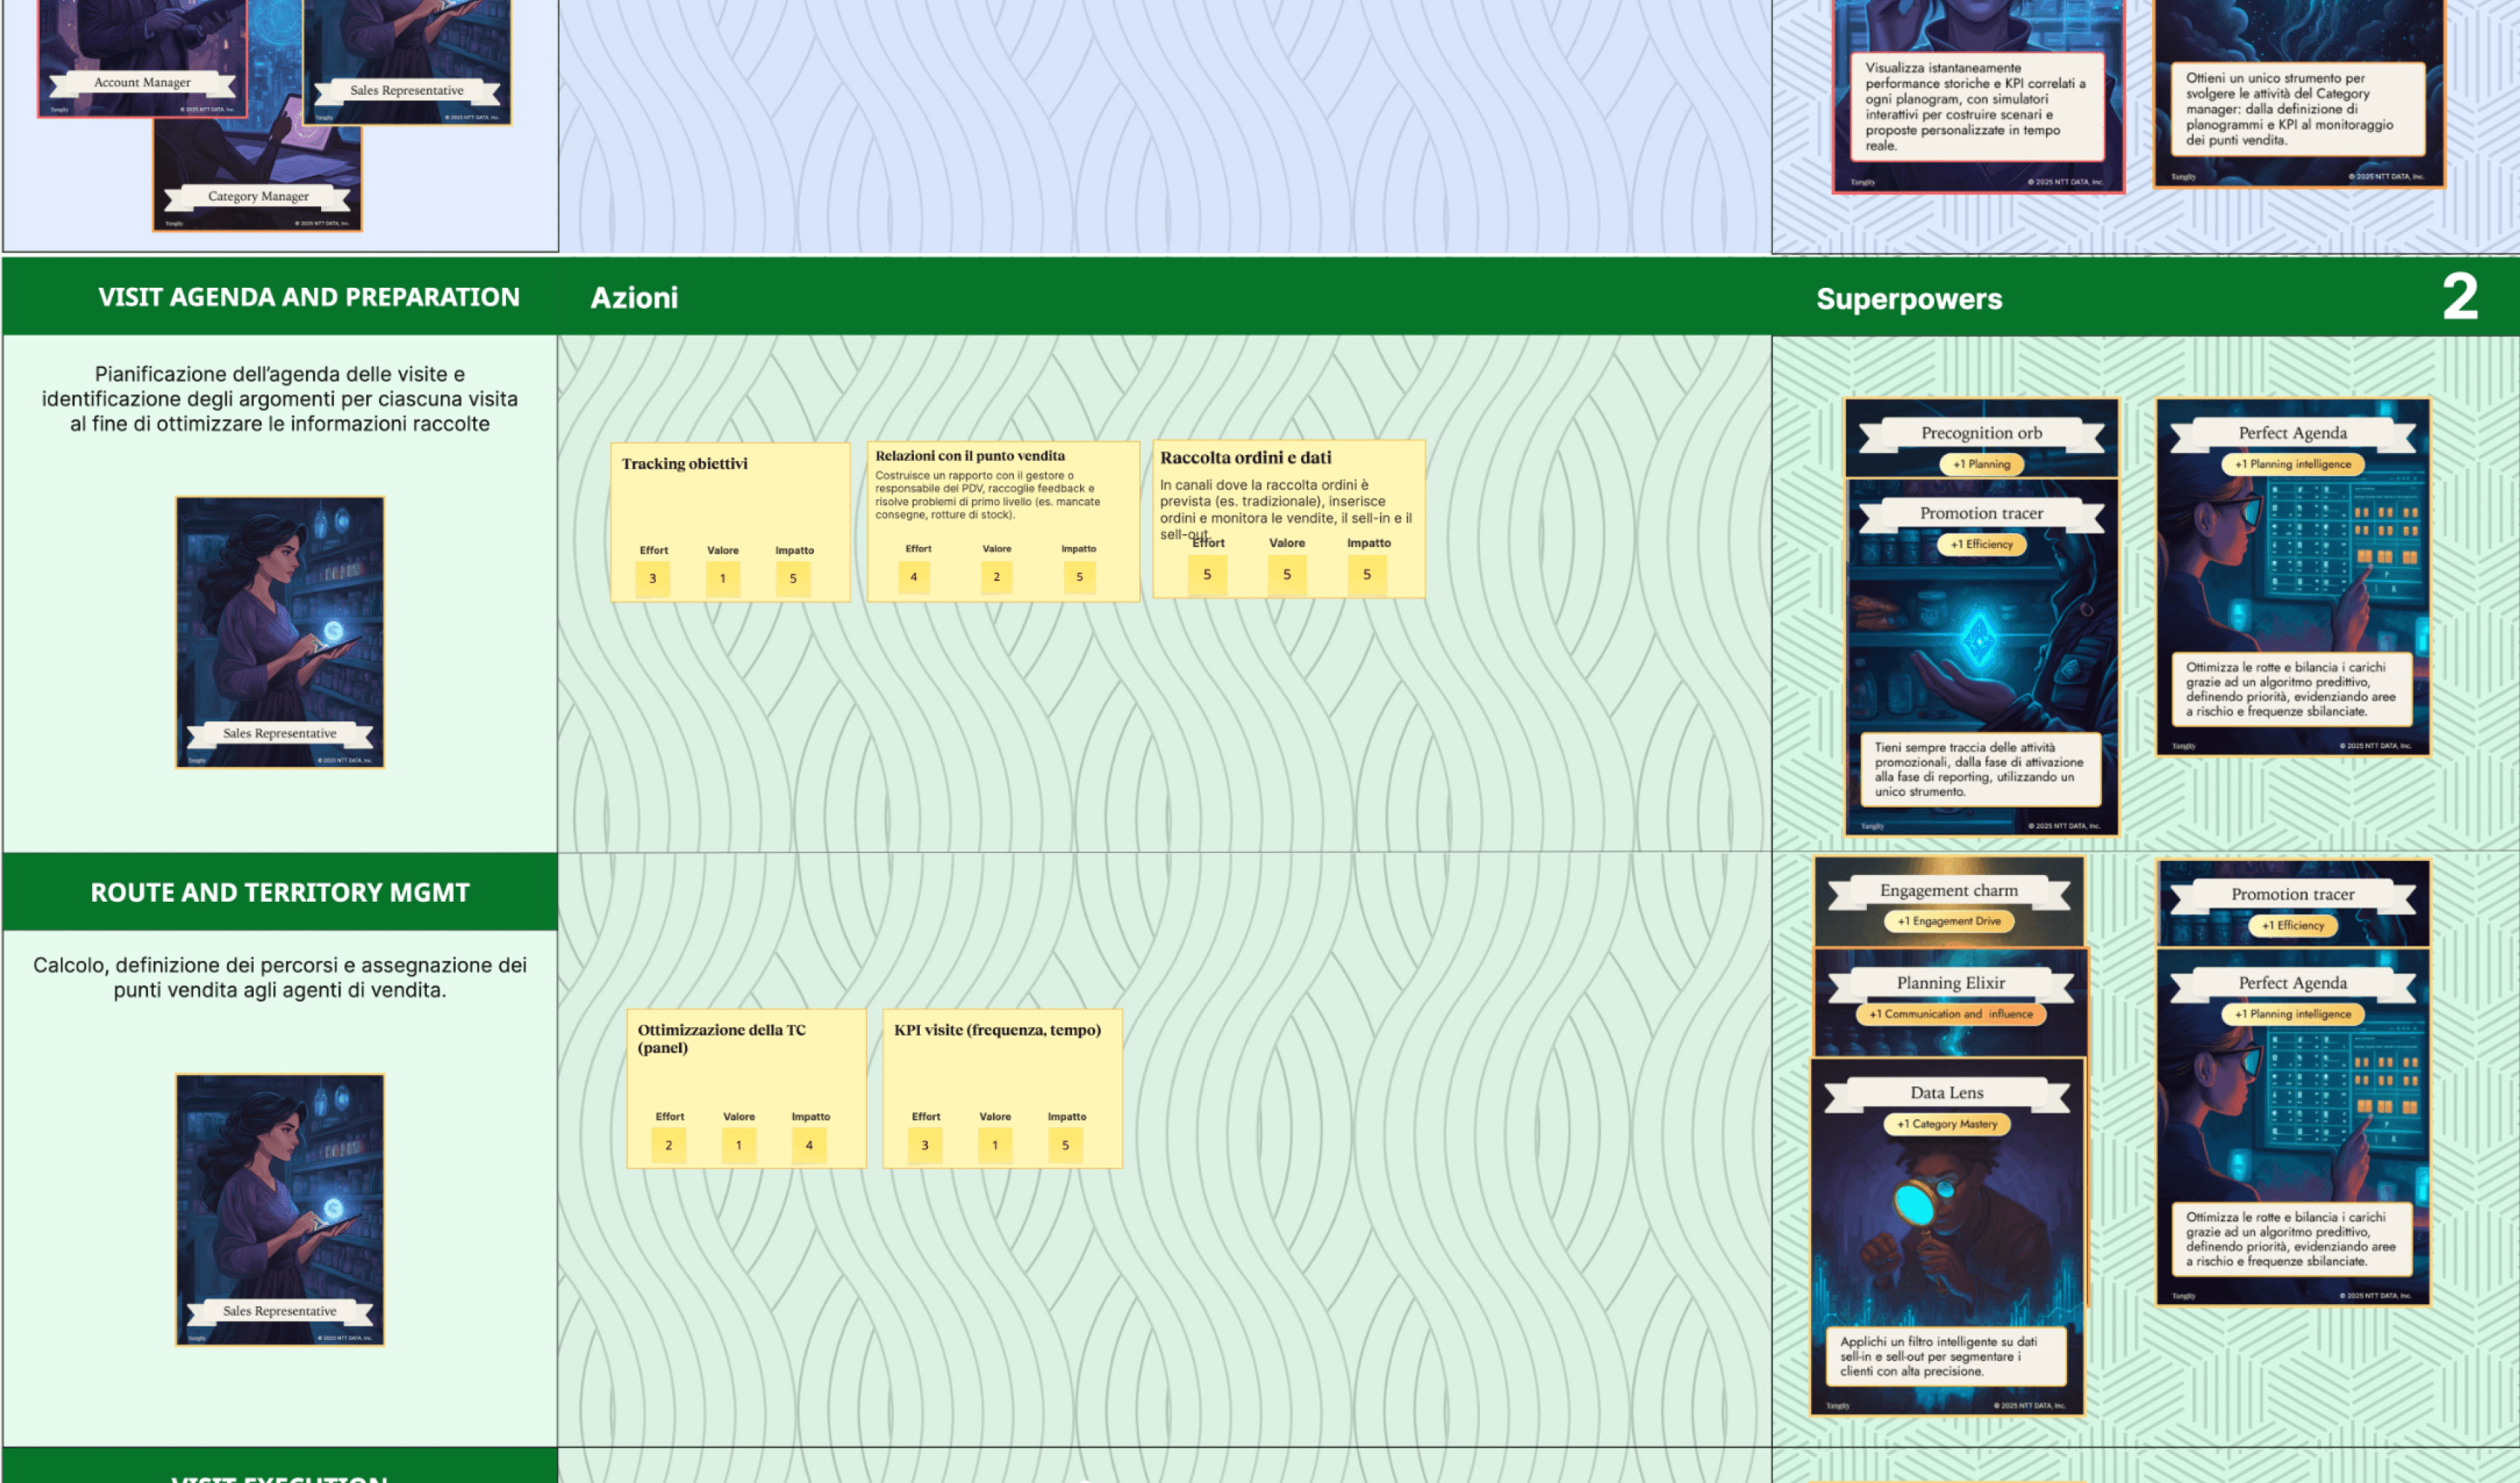Select the ROUTE AND TERRITORY MGMT header
The width and height of the screenshot is (2520, 1483).
tap(280, 892)
